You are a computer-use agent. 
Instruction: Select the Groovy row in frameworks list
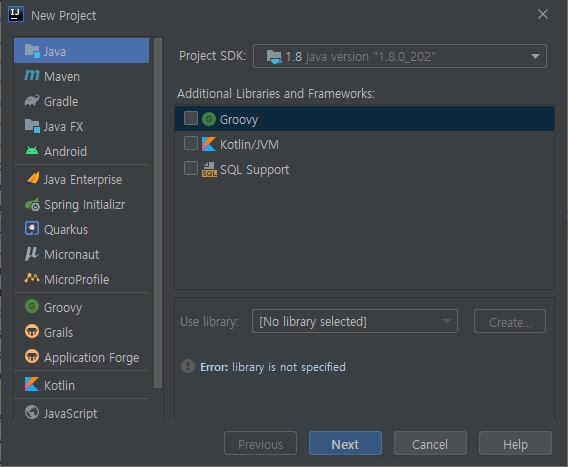coord(364,118)
